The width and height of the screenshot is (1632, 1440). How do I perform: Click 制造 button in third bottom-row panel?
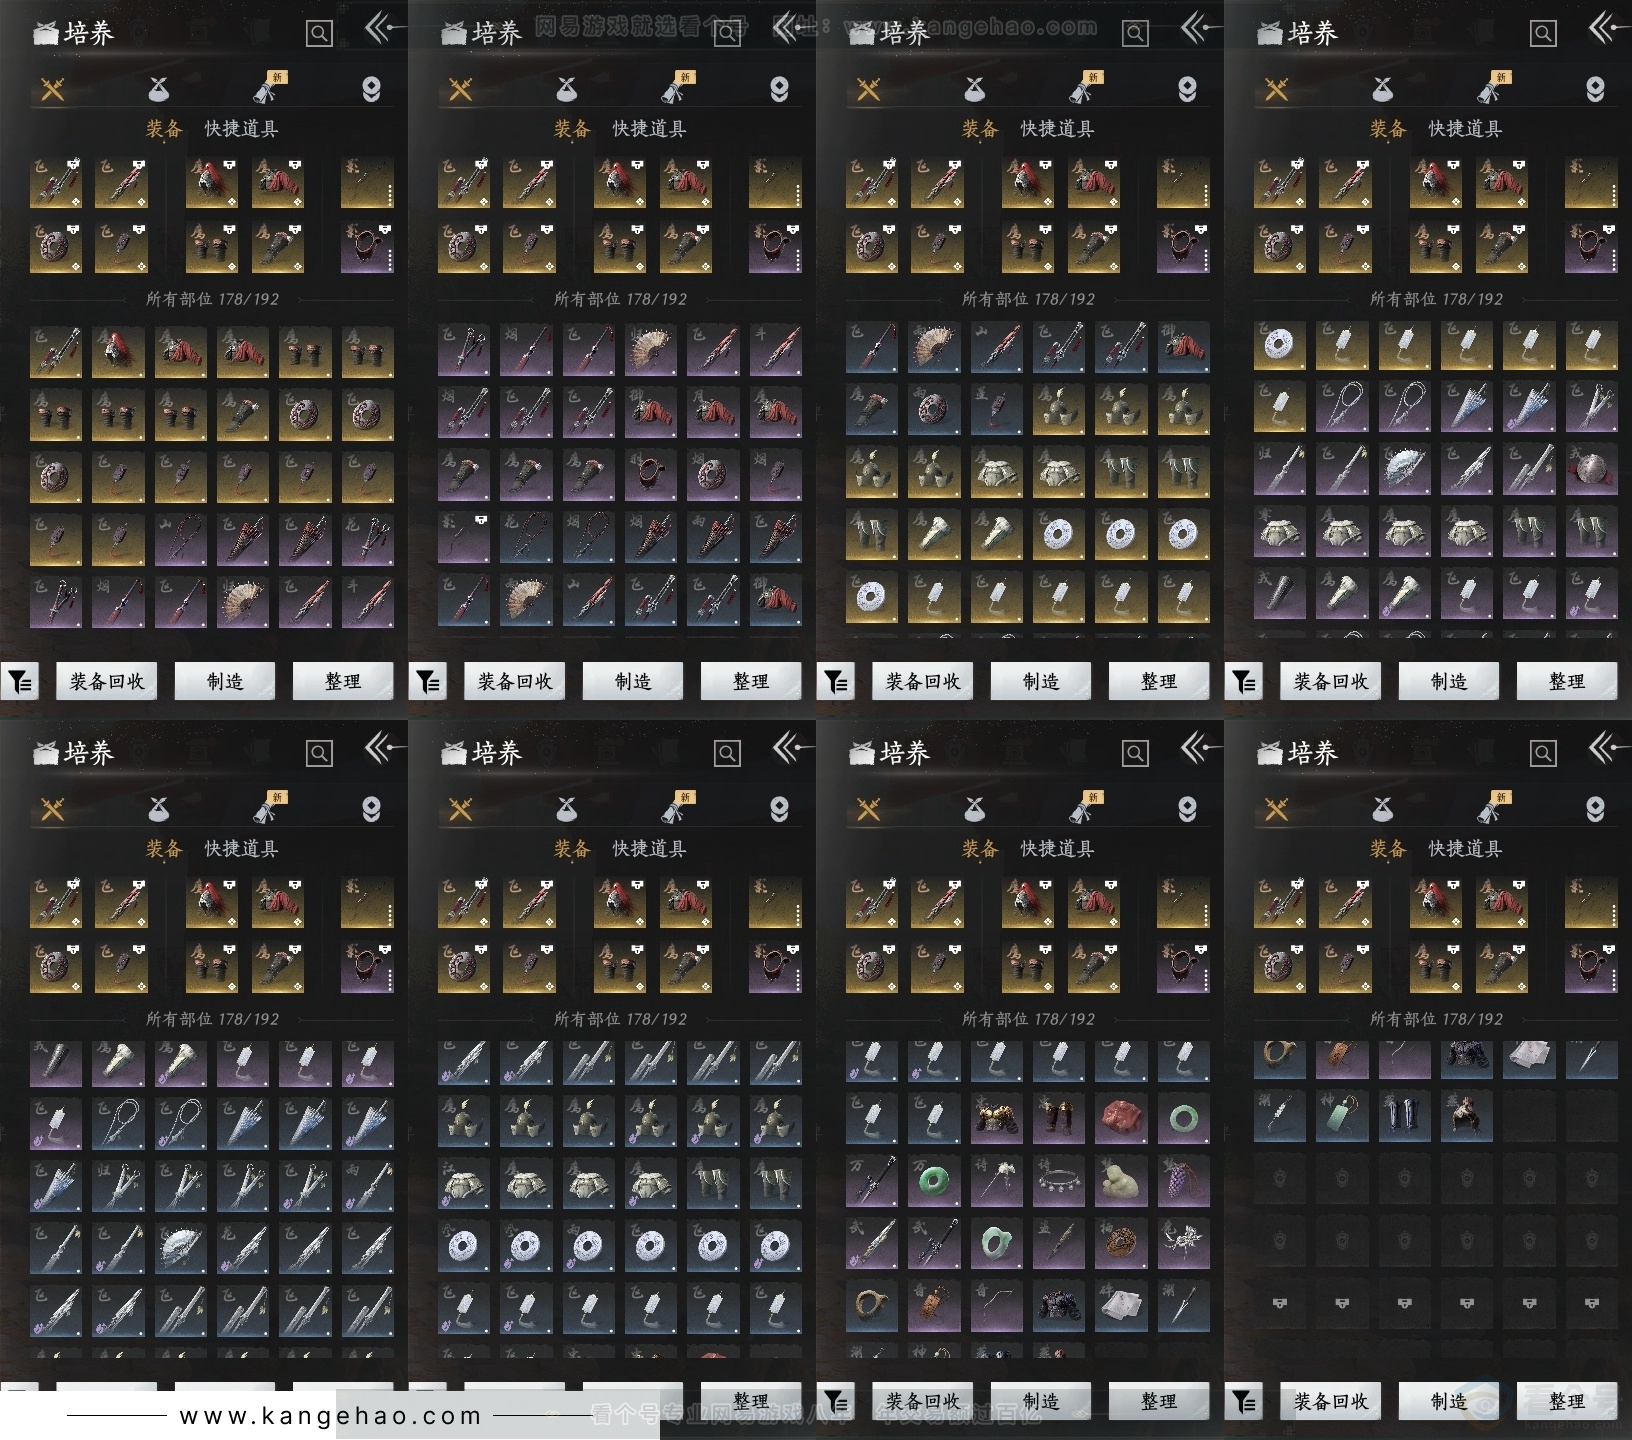[1041, 1401]
